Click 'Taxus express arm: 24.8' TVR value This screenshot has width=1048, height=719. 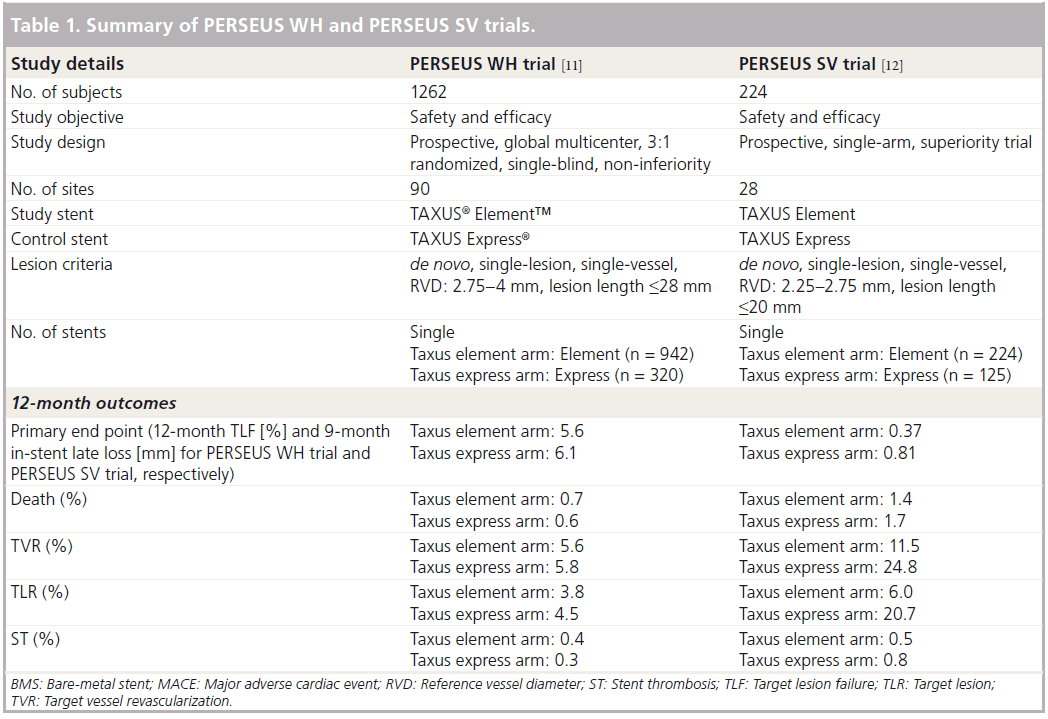point(828,567)
